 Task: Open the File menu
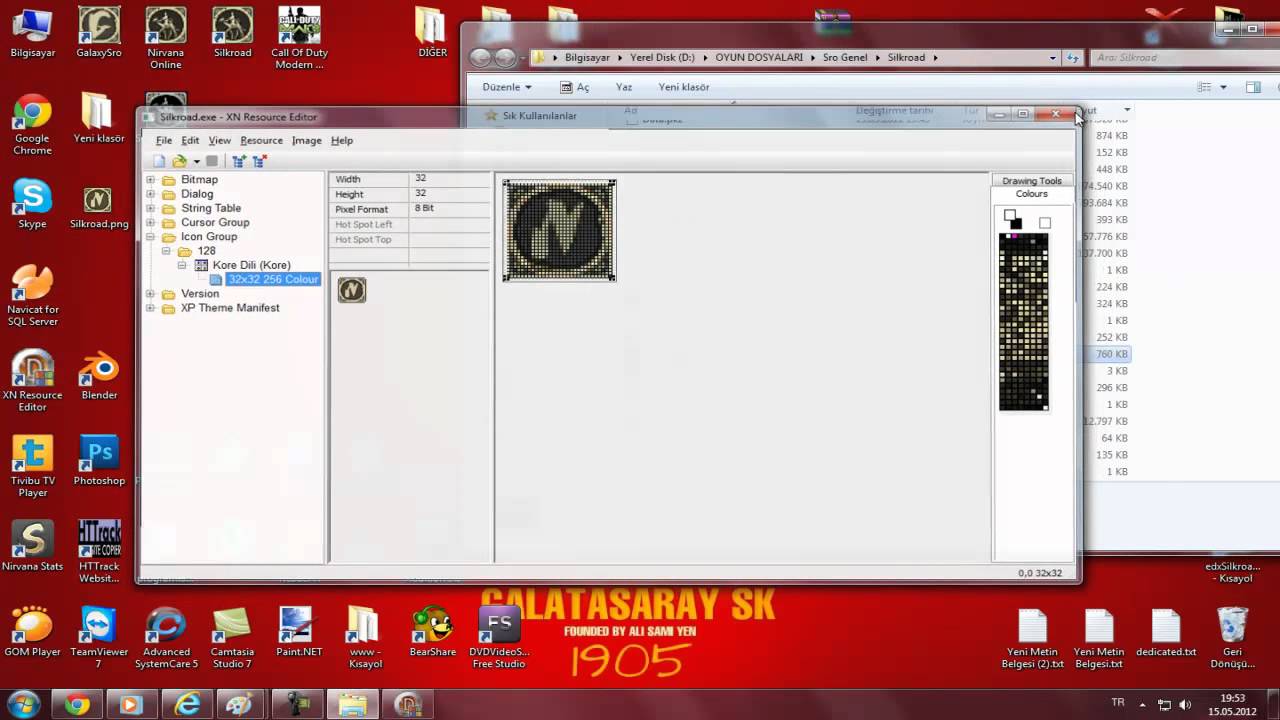[164, 141]
